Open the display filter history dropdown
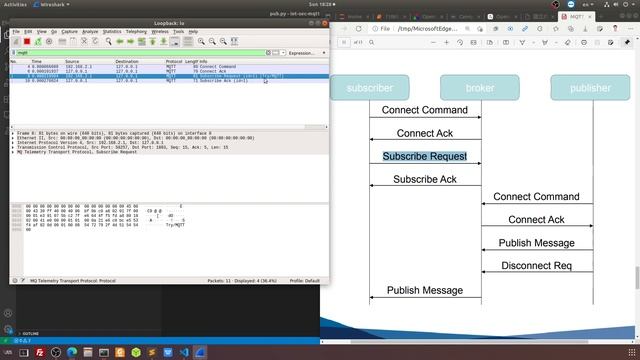Image resolution: width=640 pixels, height=360 pixels. tap(283, 53)
